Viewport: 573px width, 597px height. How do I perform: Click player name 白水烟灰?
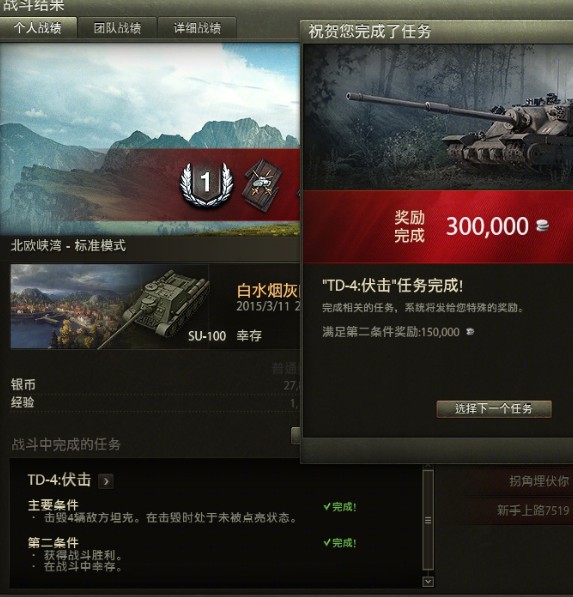click(268, 291)
